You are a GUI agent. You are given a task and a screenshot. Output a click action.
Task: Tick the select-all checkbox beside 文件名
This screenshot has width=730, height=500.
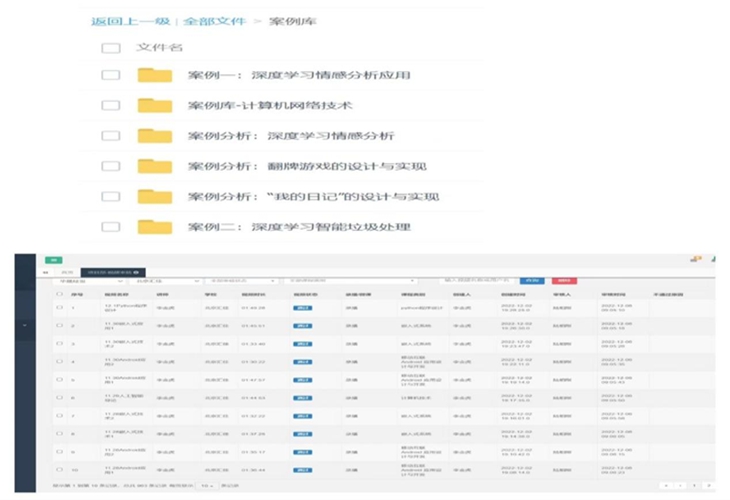pos(110,47)
